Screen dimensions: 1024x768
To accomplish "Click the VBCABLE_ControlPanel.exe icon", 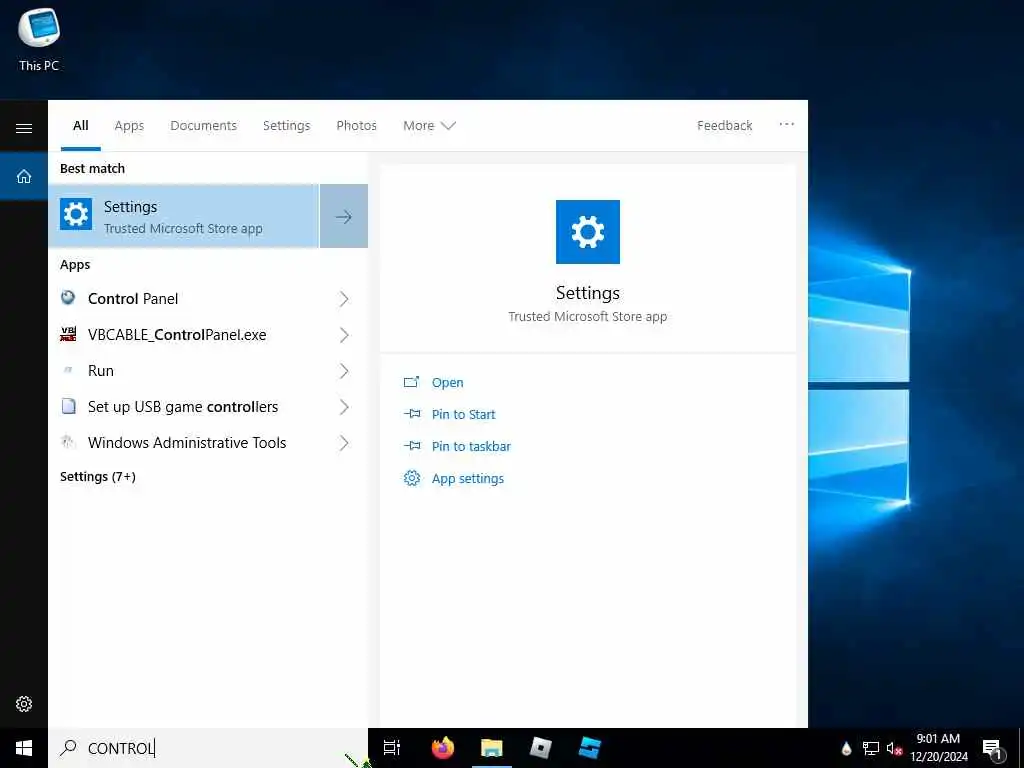I will click(68, 334).
